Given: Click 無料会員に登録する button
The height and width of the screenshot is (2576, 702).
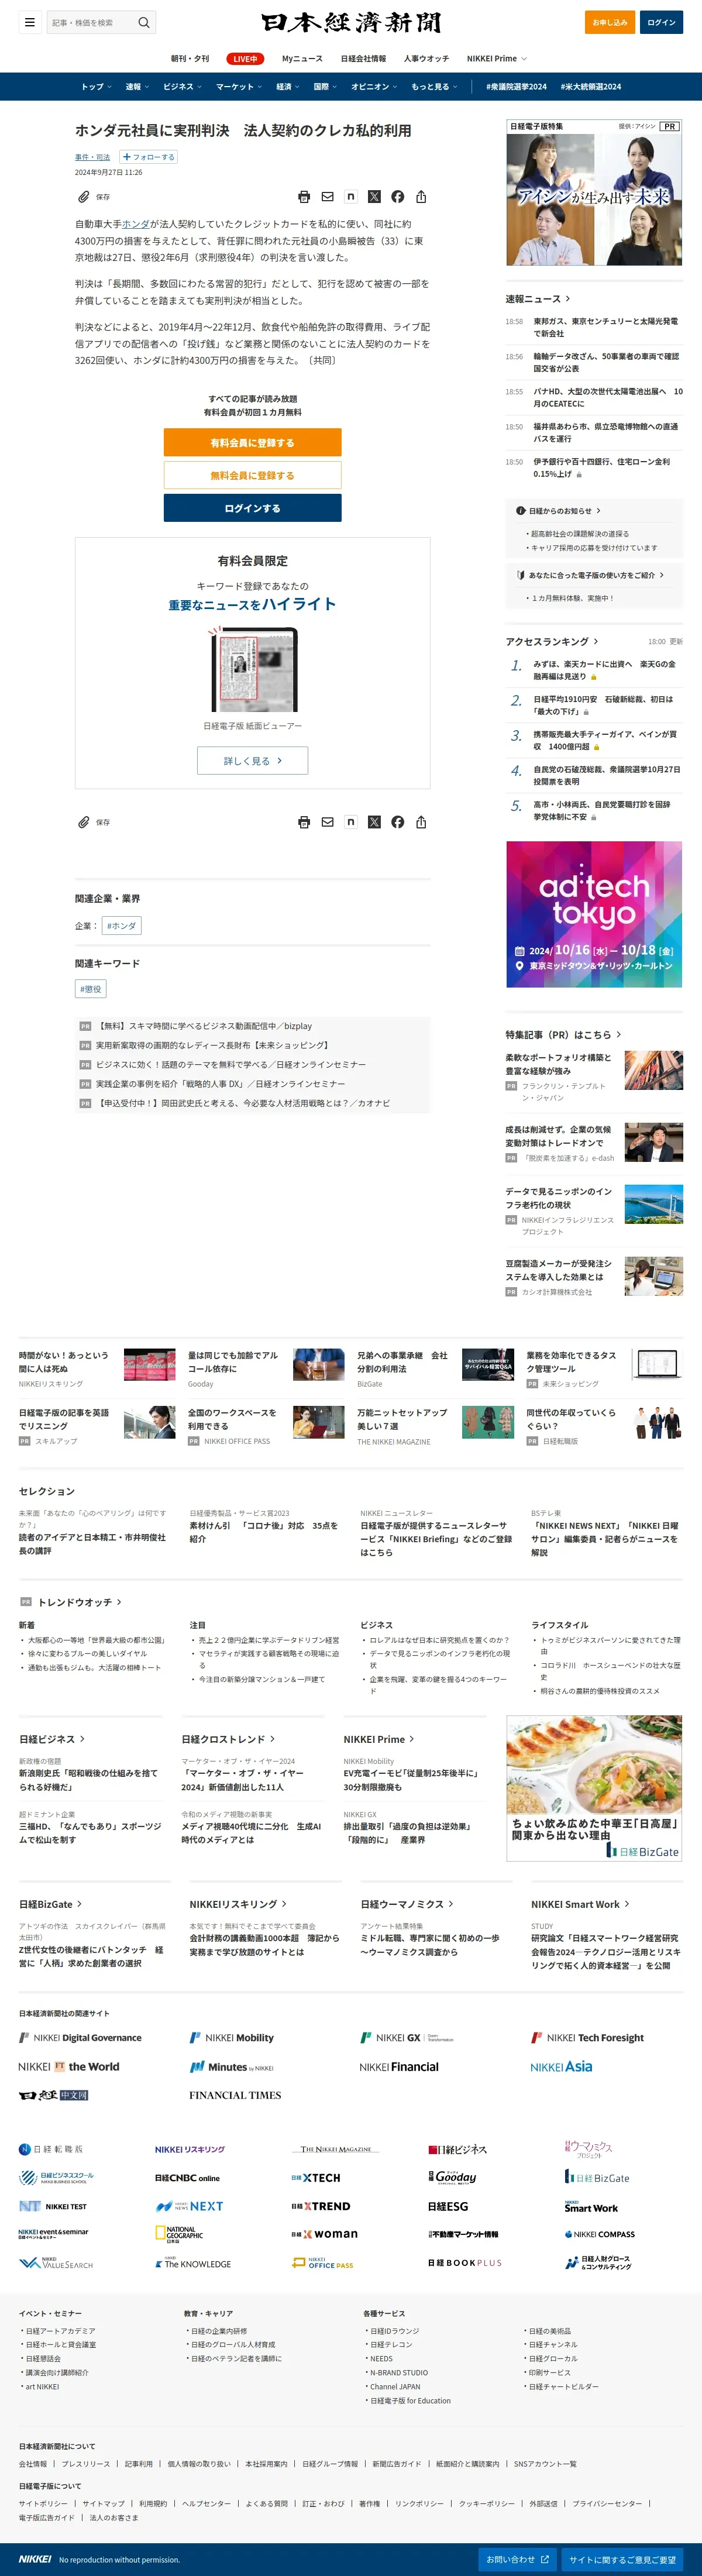Looking at the screenshot, I should click(253, 475).
